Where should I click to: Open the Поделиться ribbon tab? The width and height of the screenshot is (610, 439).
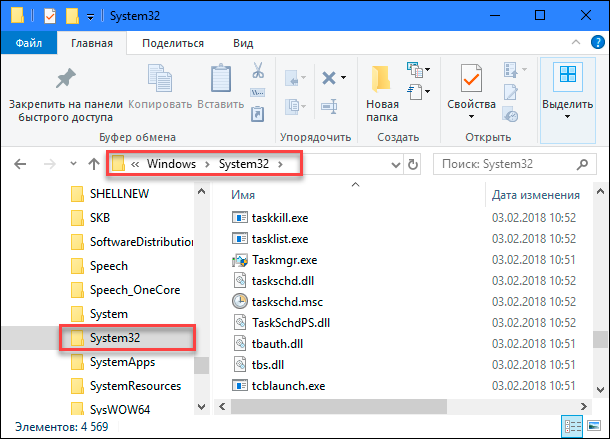[x=173, y=43]
